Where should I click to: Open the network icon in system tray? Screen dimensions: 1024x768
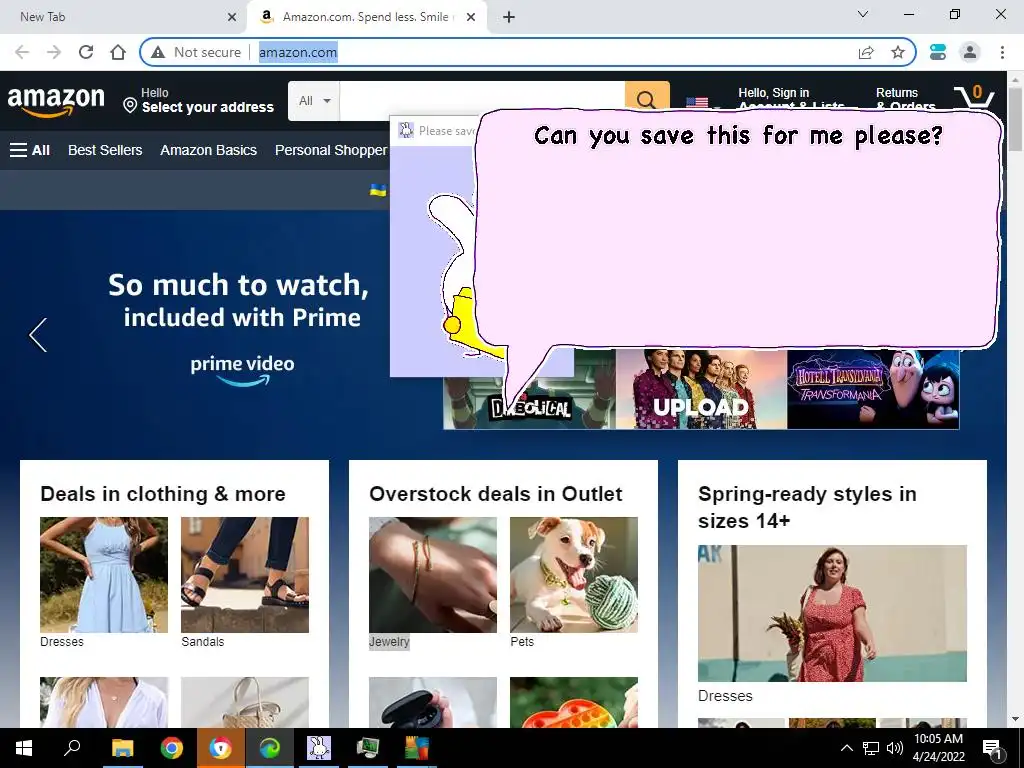click(871, 748)
